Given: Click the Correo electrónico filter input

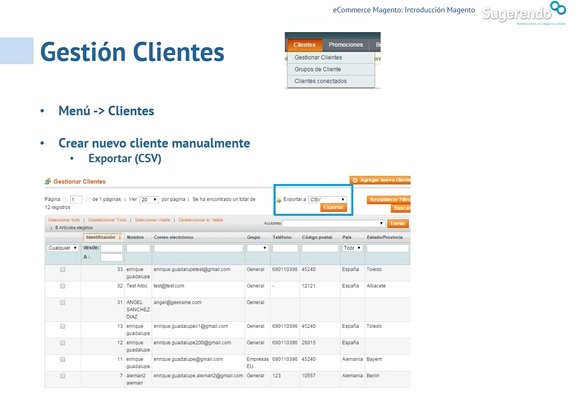Looking at the screenshot, I should pos(198,248).
